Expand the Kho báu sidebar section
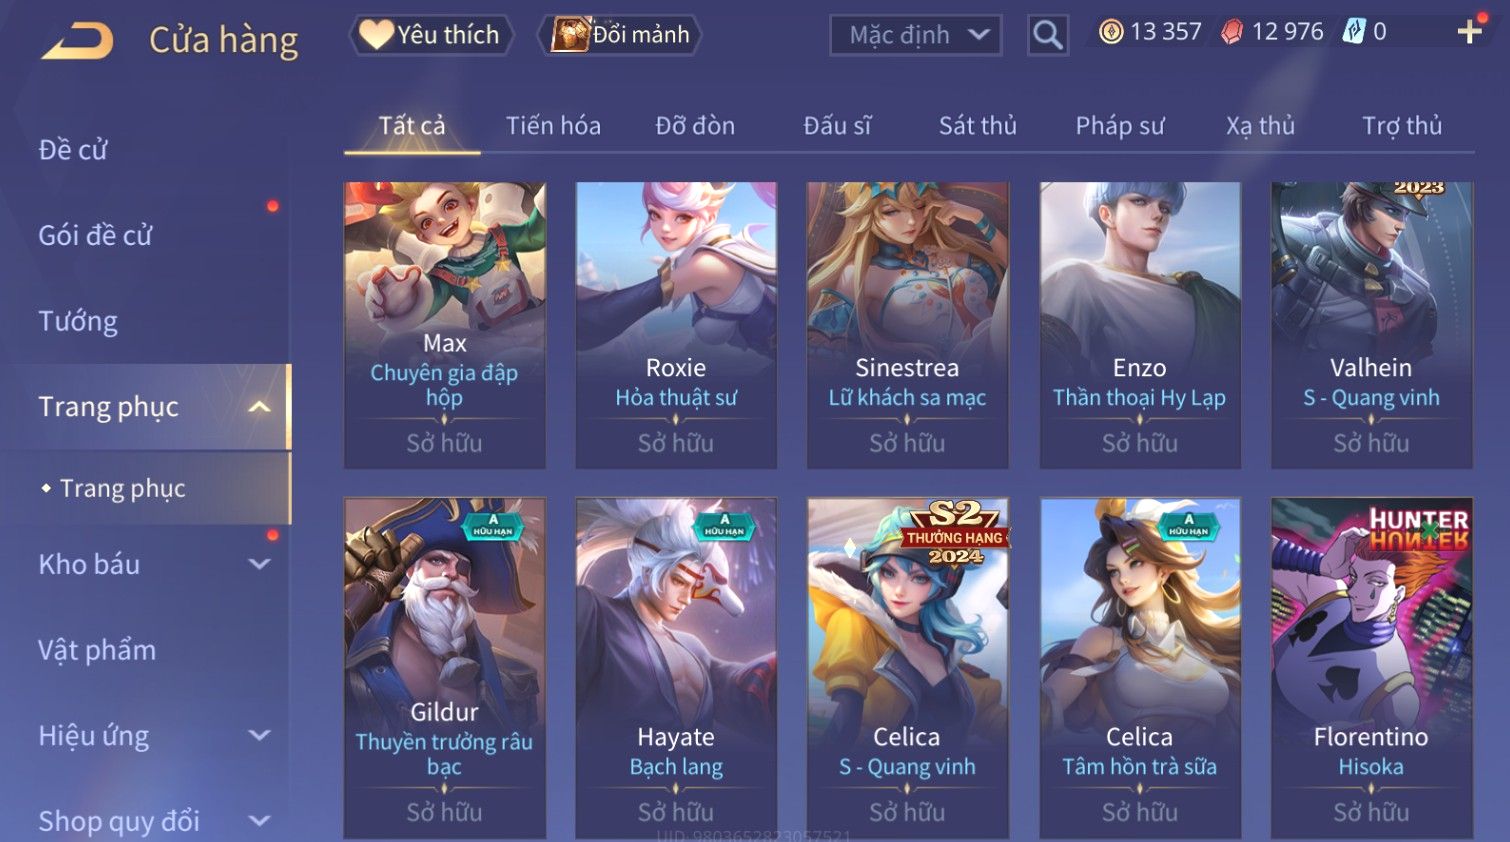This screenshot has height=842, width=1510. pos(259,564)
